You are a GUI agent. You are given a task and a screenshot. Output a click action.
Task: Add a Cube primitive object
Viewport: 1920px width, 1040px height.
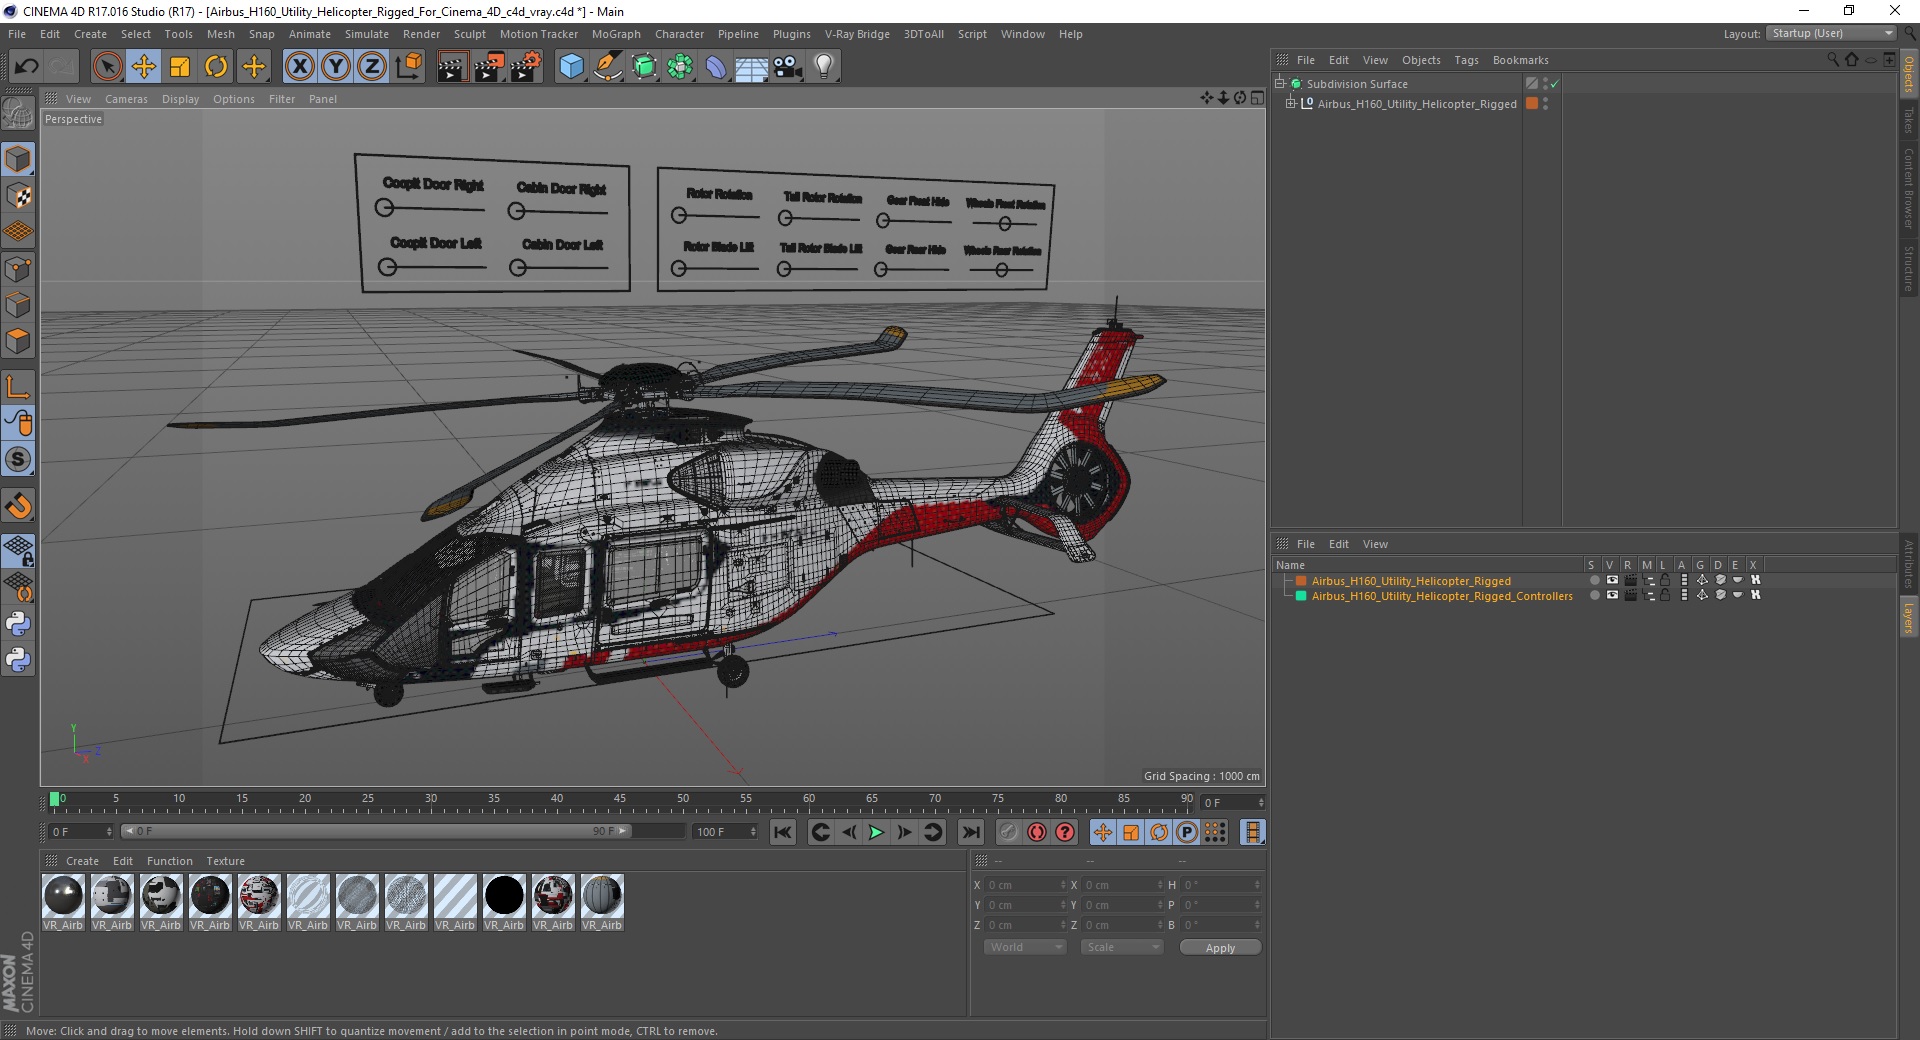coord(571,67)
